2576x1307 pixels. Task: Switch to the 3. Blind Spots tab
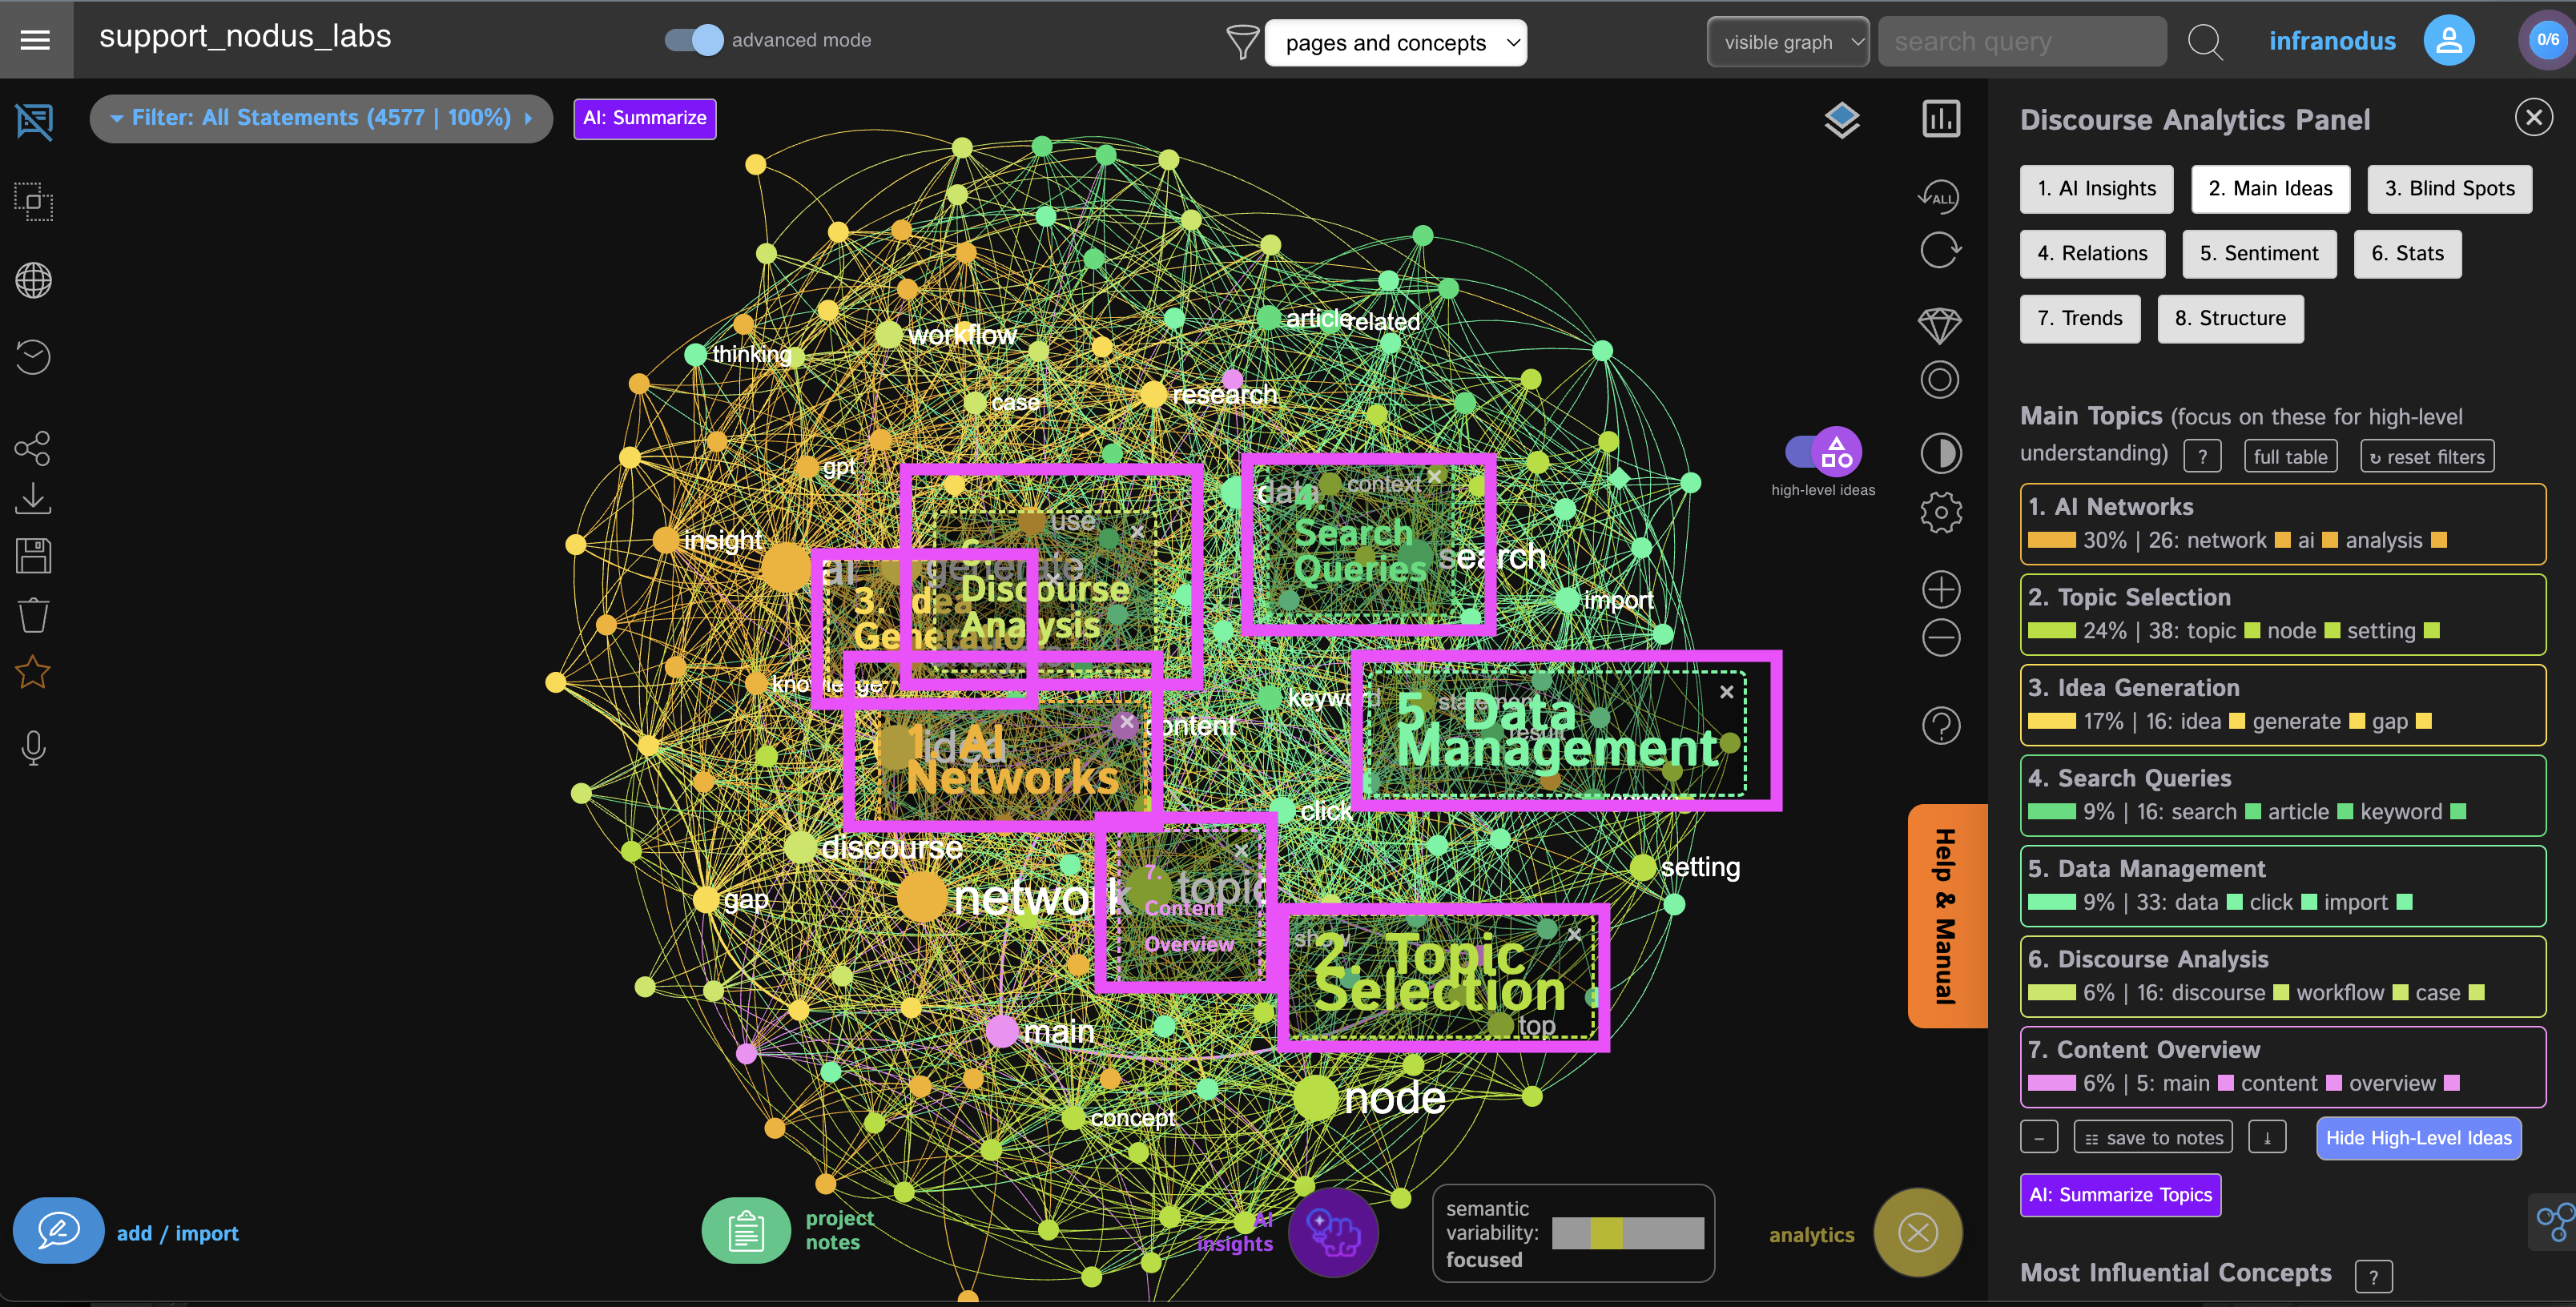(2449, 189)
